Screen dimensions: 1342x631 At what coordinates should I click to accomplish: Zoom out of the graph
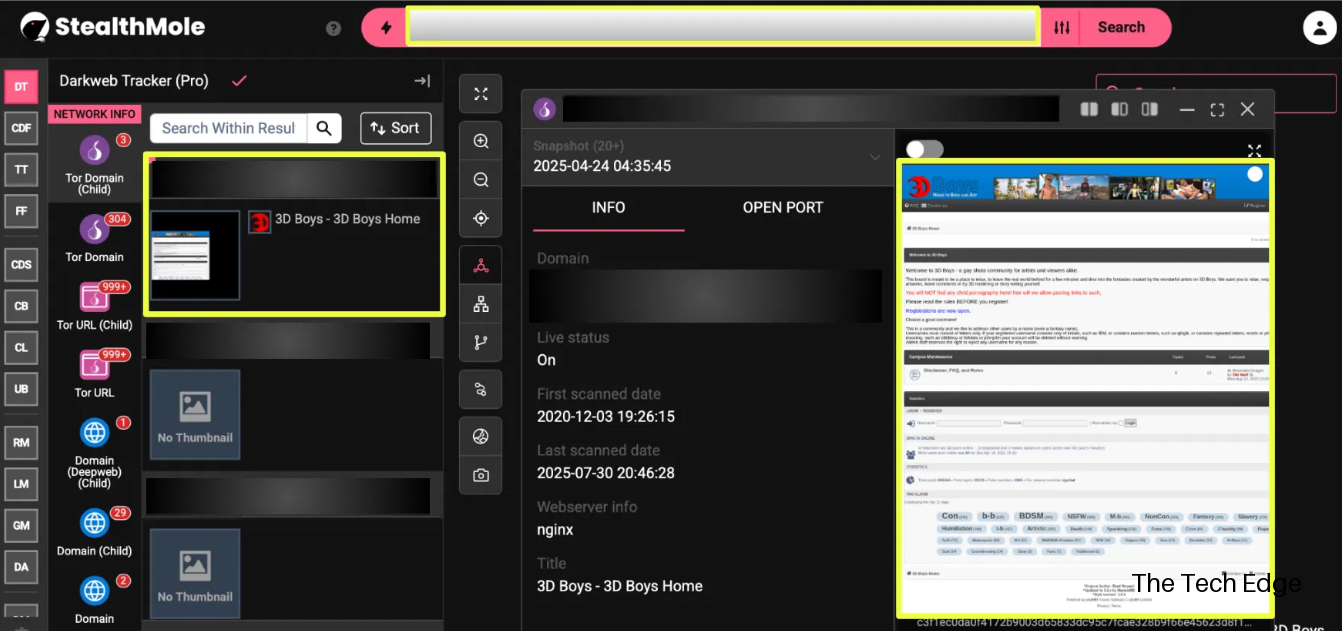[481, 180]
